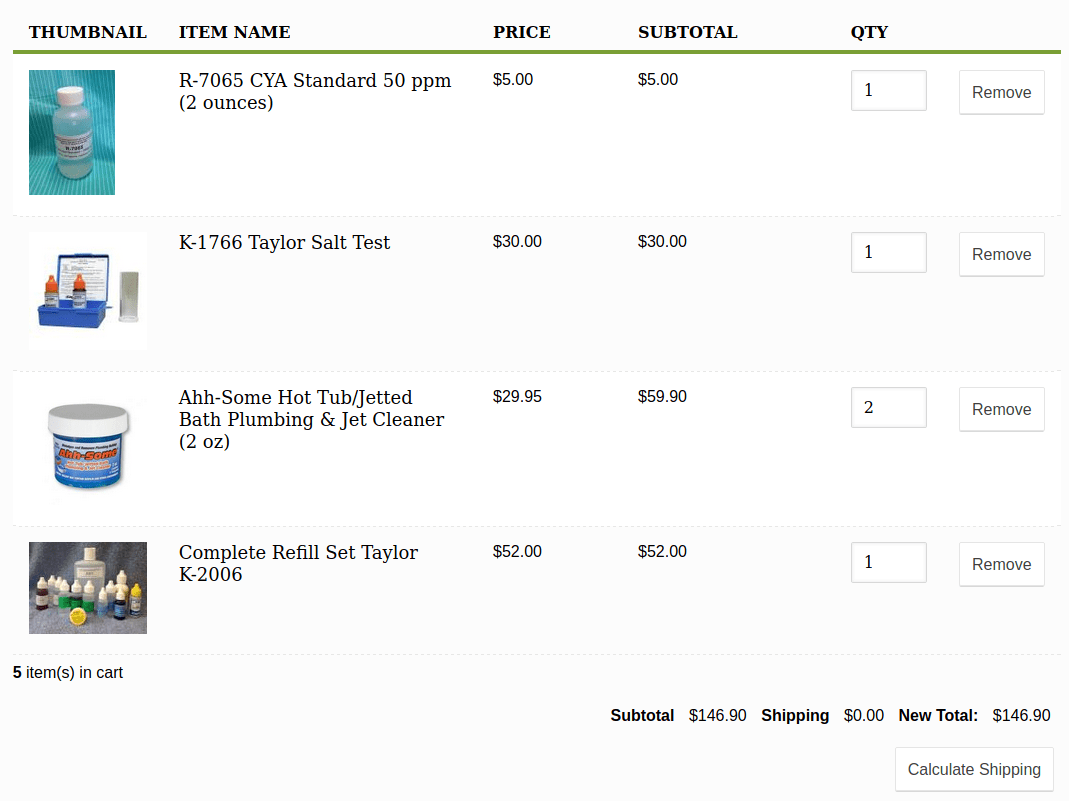
Task: Open Complete Refill Set Taylor K-2006 link
Action: (299, 563)
